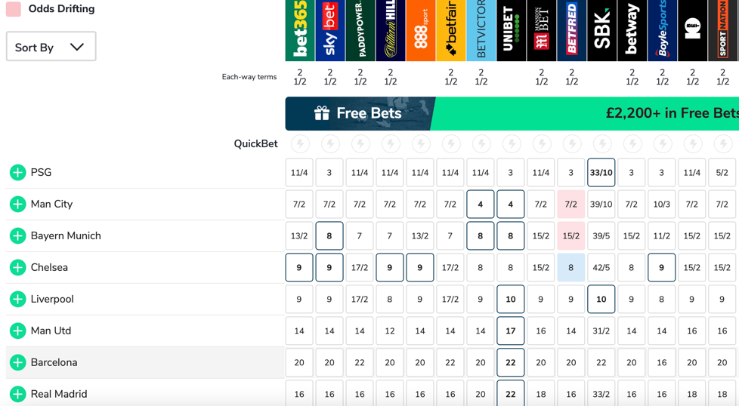
Task: Choose Chelsea odds of 42/5
Action: click(x=601, y=268)
